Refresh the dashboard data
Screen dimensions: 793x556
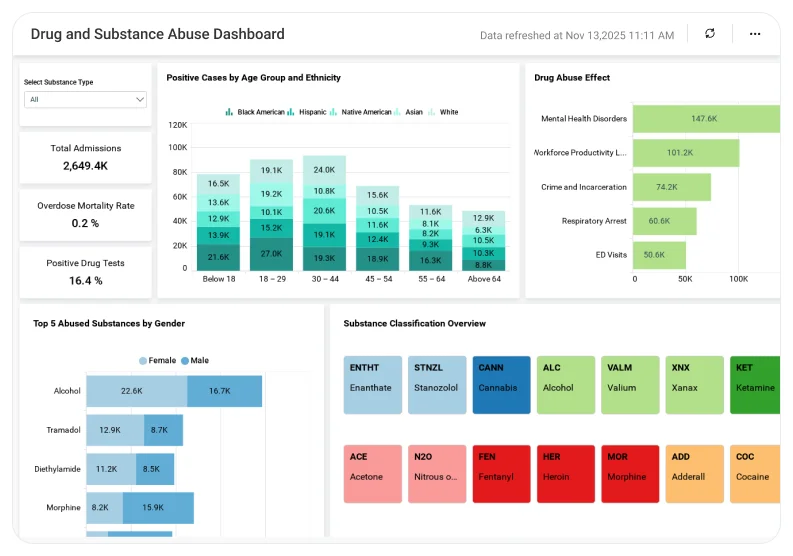click(x=710, y=34)
